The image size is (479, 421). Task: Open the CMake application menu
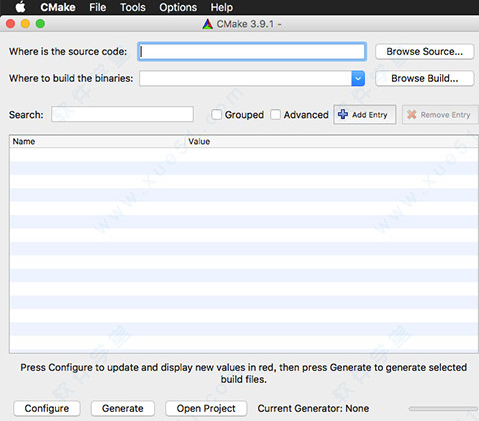(x=58, y=7)
